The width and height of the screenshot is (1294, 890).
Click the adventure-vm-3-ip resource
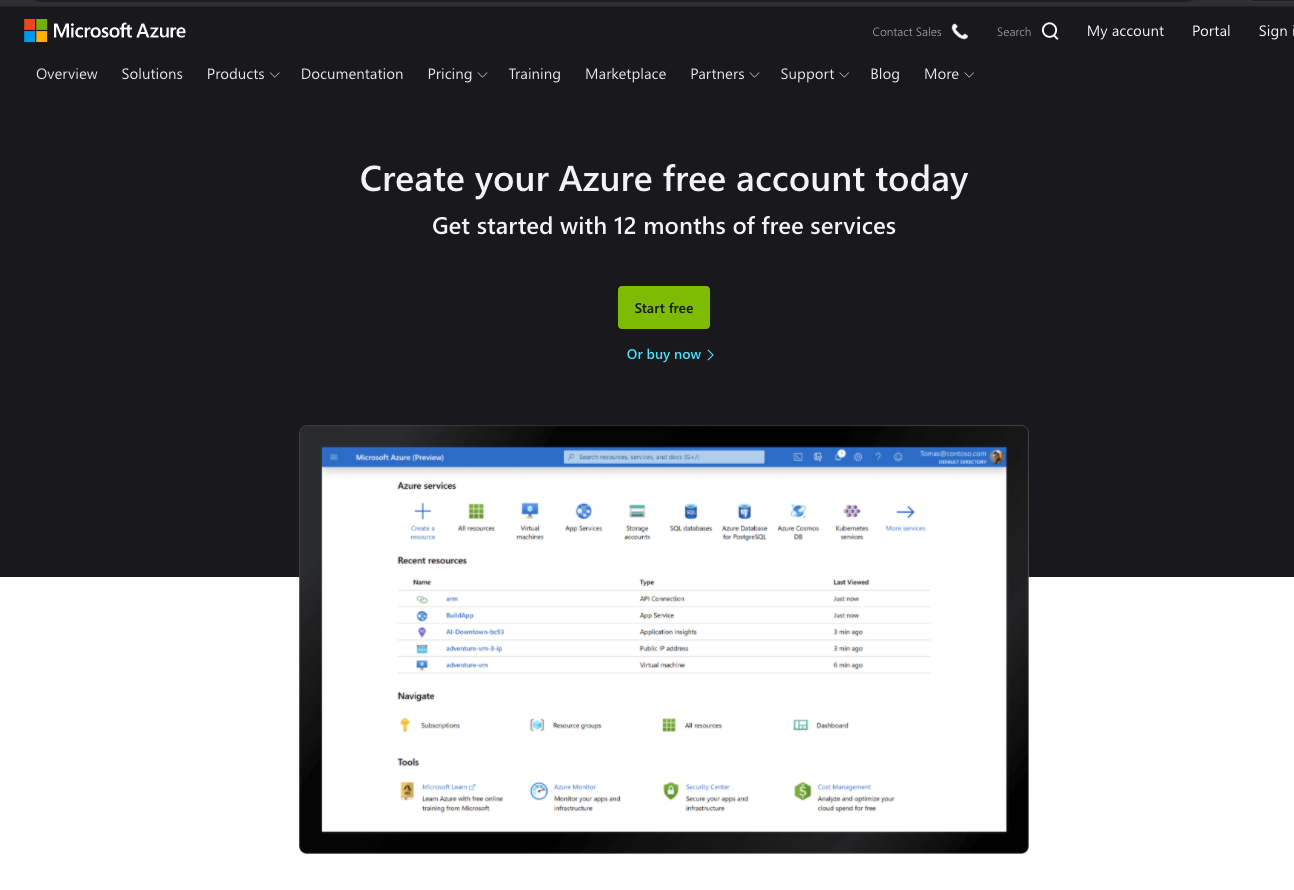(474, 648)
